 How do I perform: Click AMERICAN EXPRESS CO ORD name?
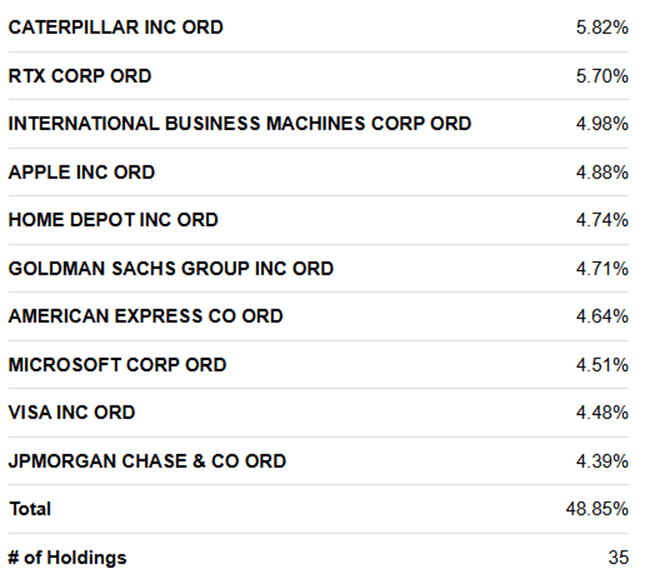coord(146,316)
